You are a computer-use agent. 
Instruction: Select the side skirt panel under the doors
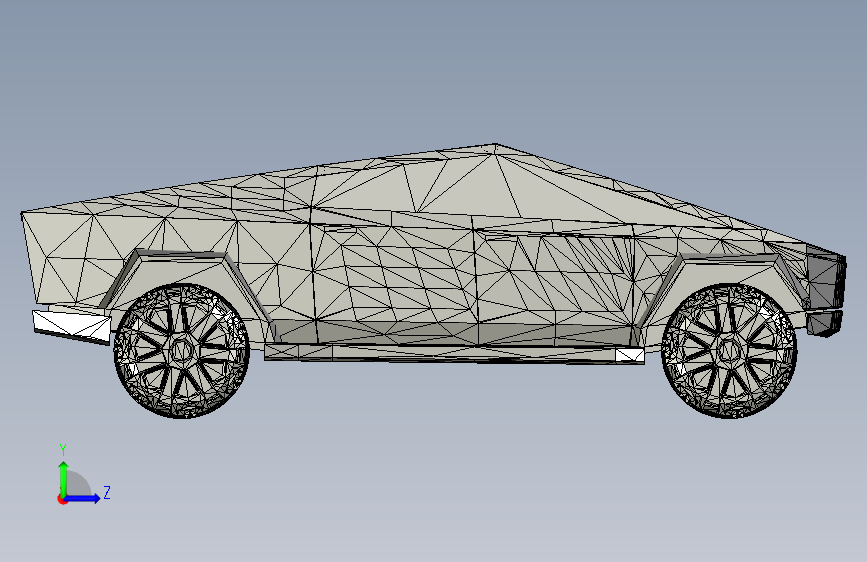453,353
